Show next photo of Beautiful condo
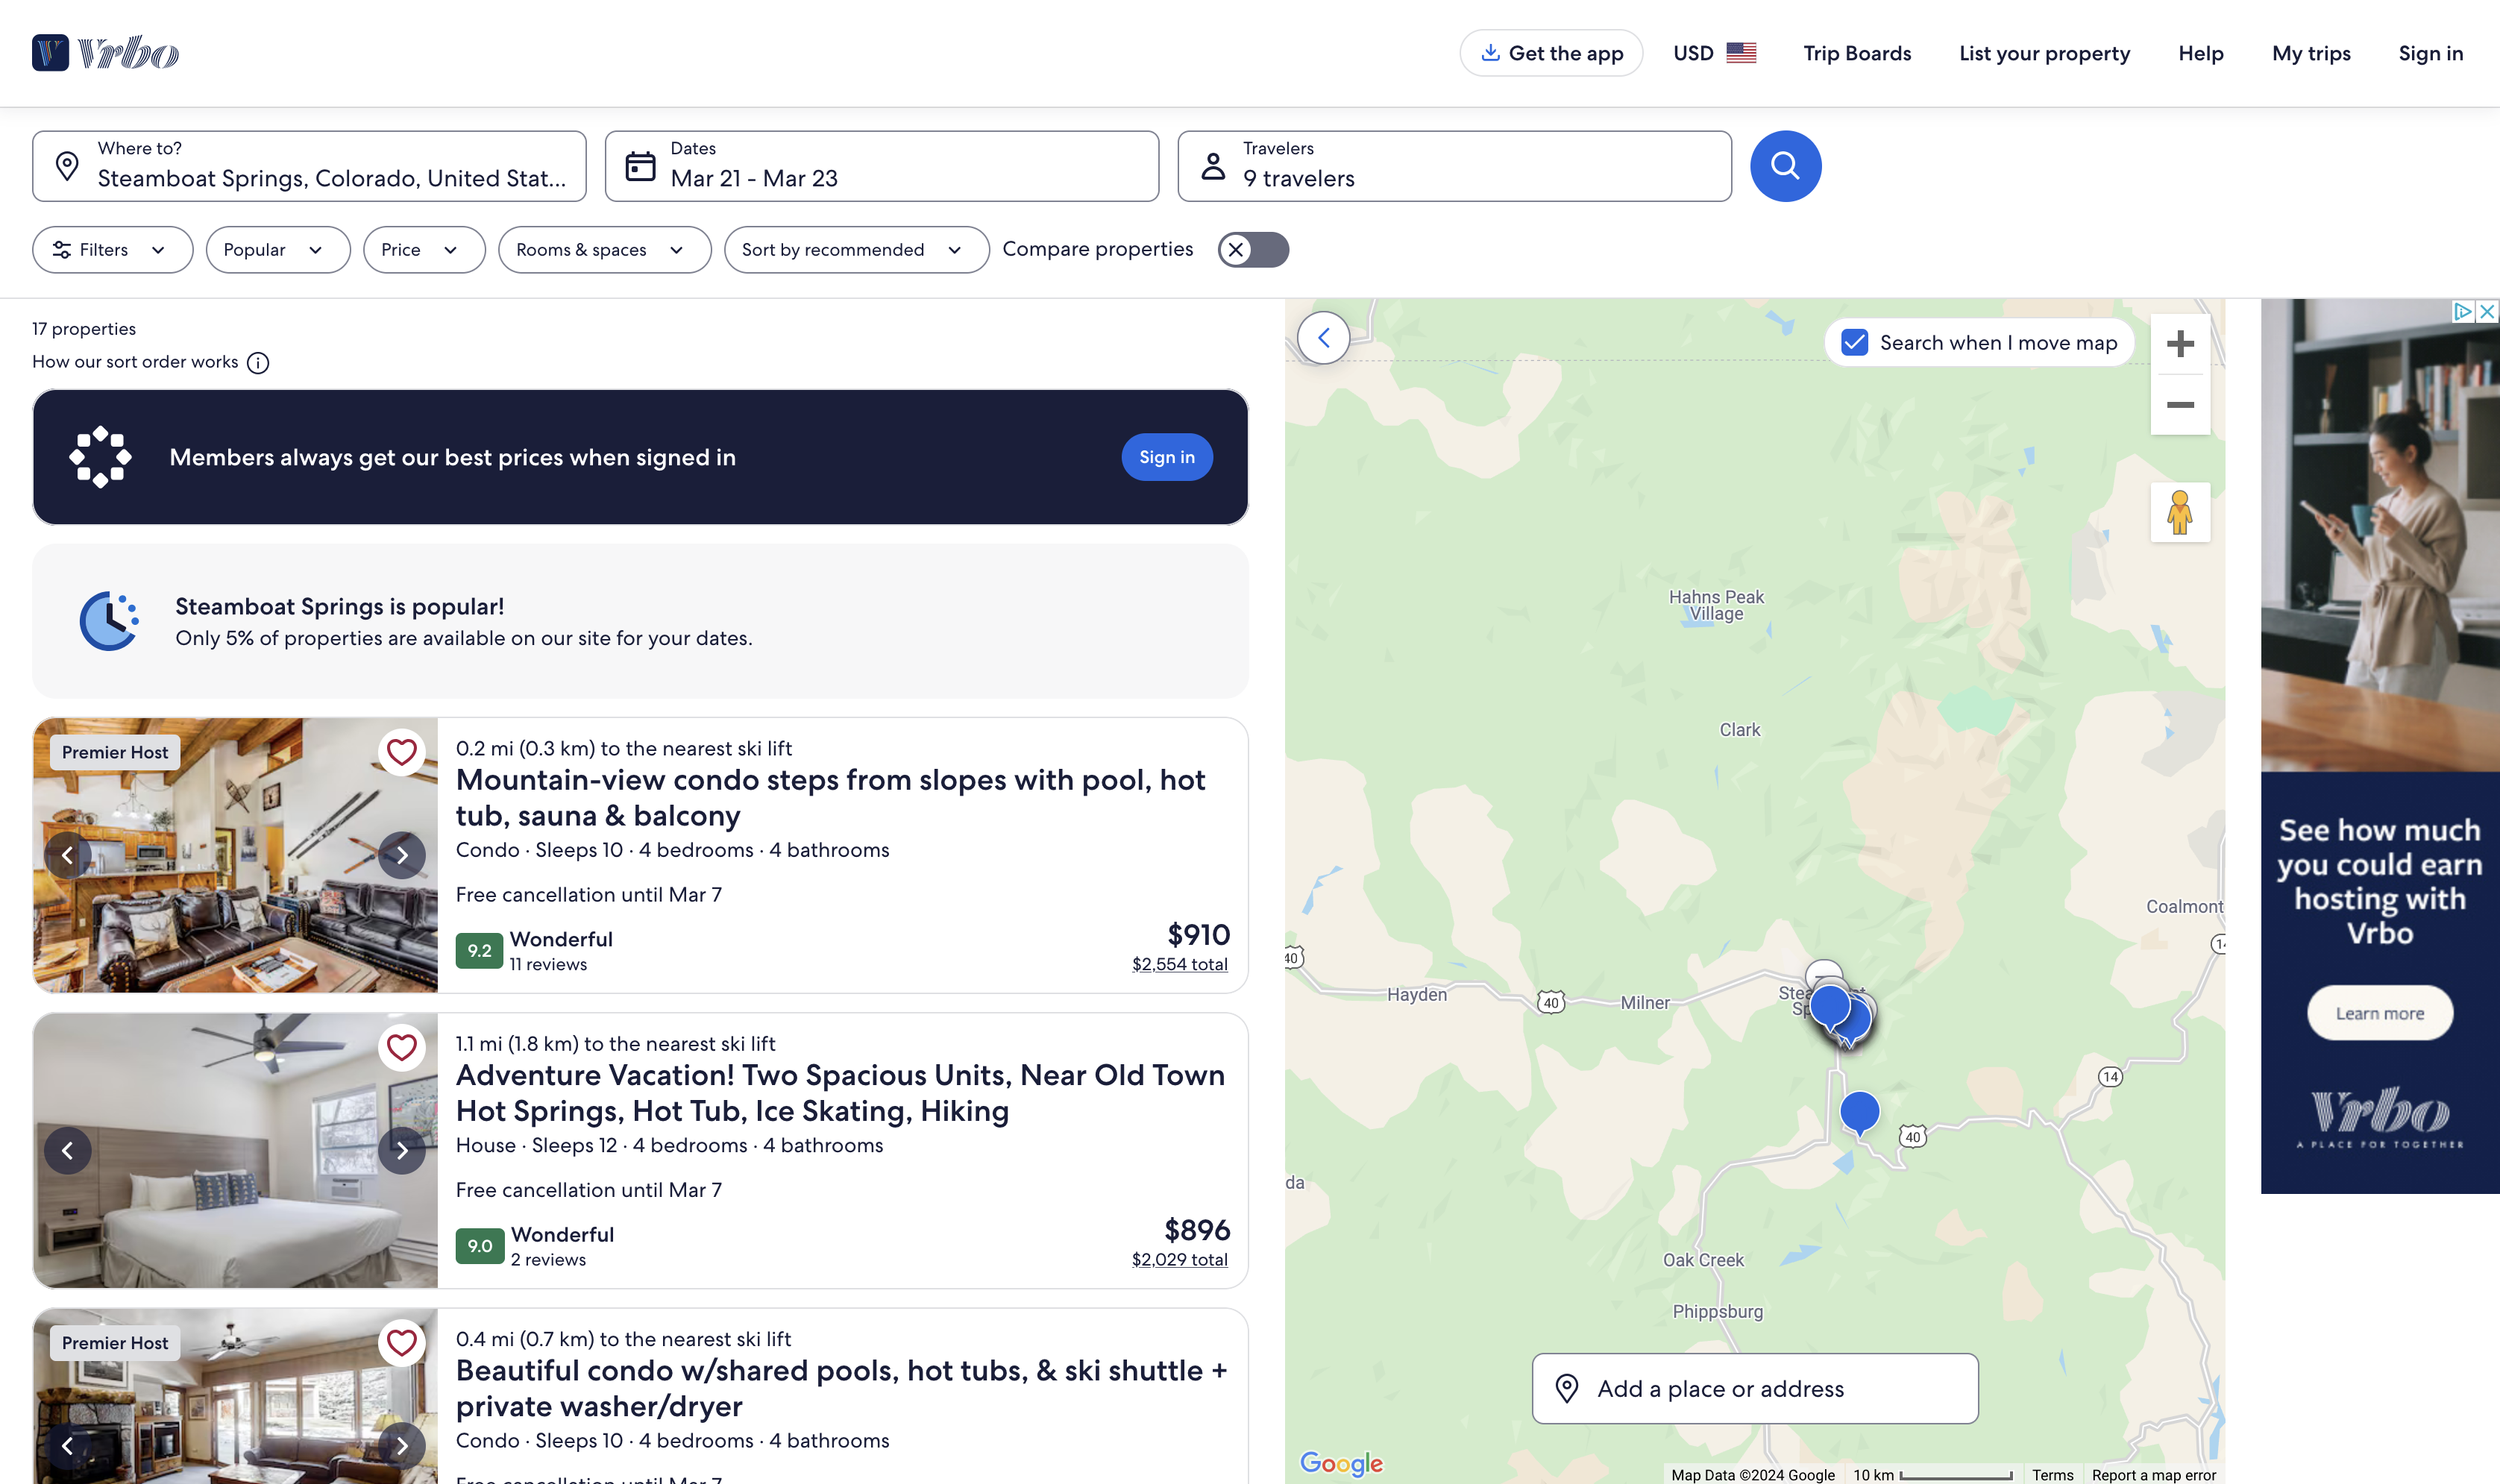This screenshot has height=1484, width=2500. click(402, 1446)
